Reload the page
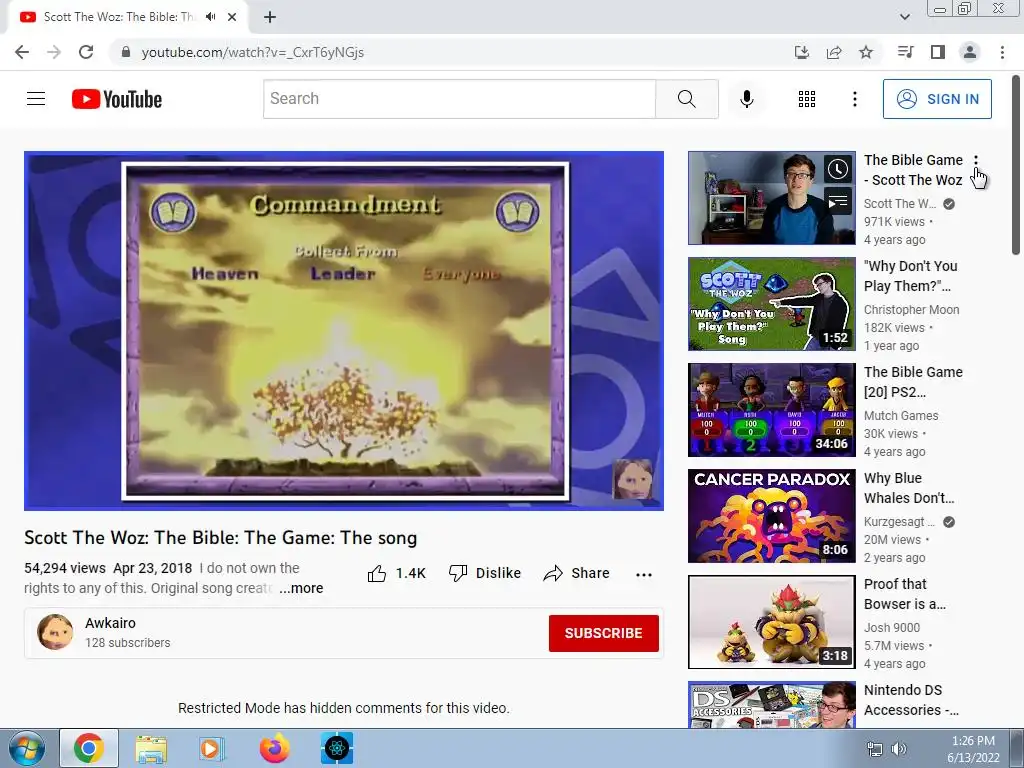Viewport: 1024px width, 768px height. click(x=86, y=52)
